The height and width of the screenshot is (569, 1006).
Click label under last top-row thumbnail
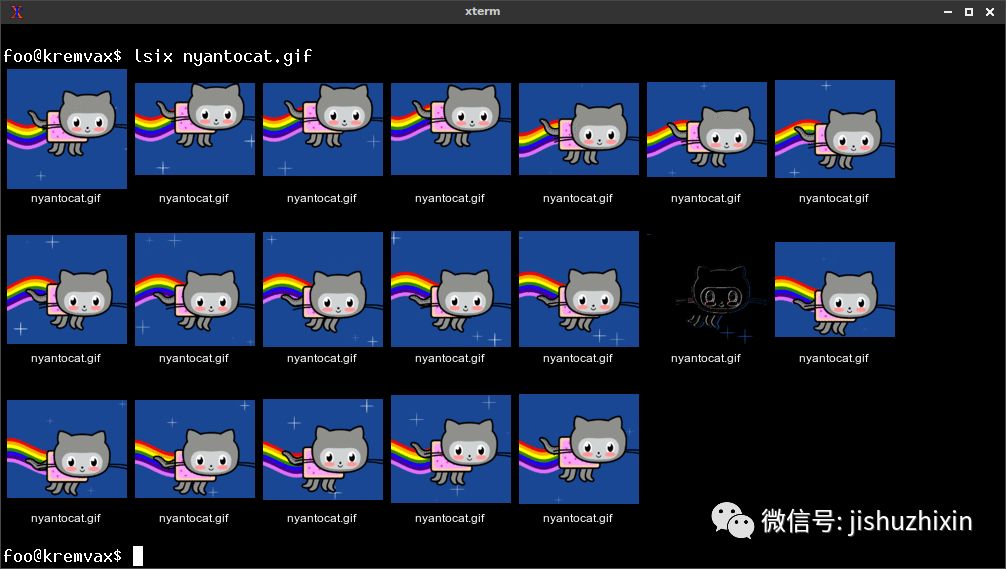[x=833, y=198]
